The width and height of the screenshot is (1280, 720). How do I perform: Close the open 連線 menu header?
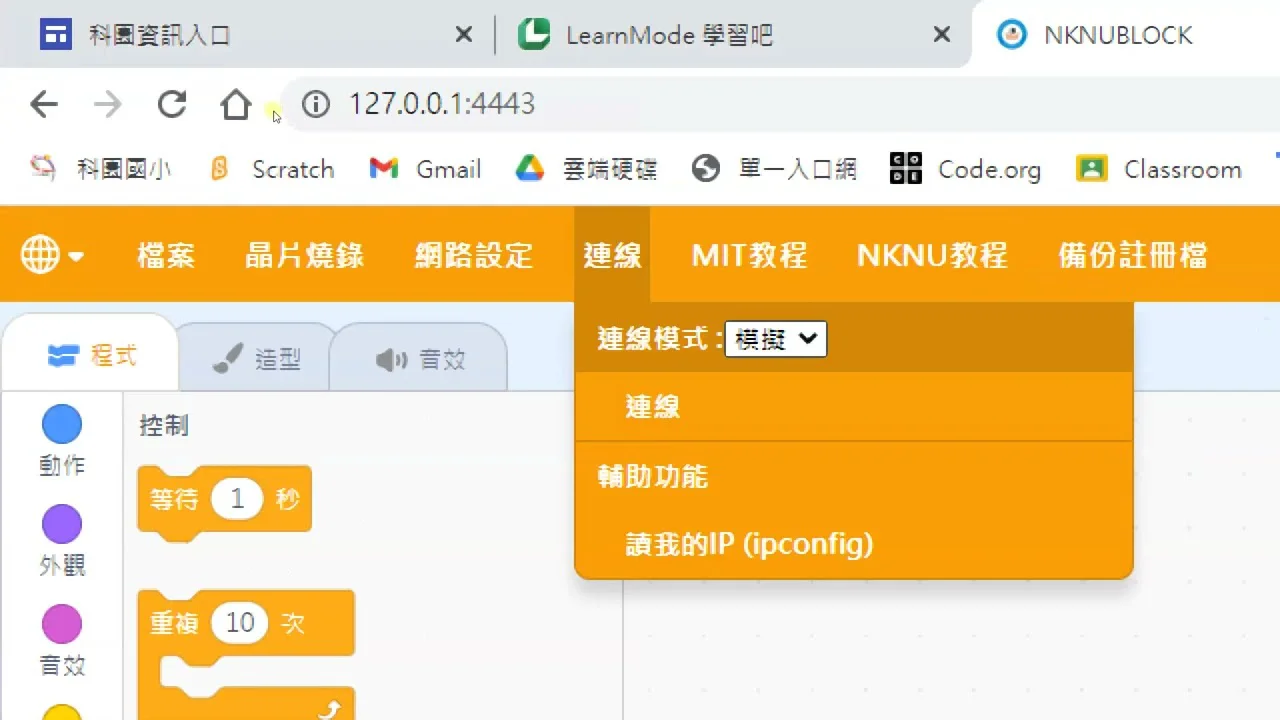point(612,256)
